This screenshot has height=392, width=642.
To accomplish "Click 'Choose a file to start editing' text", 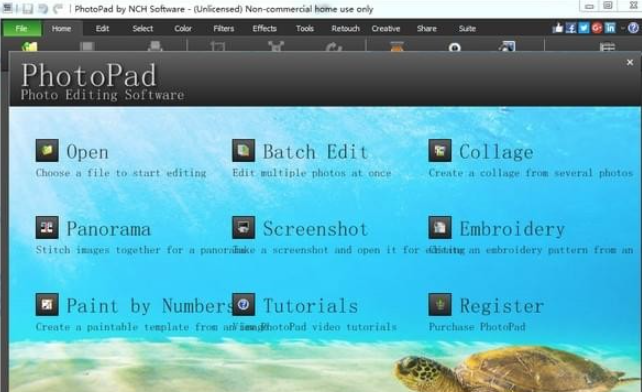I will tap(121, 173).
